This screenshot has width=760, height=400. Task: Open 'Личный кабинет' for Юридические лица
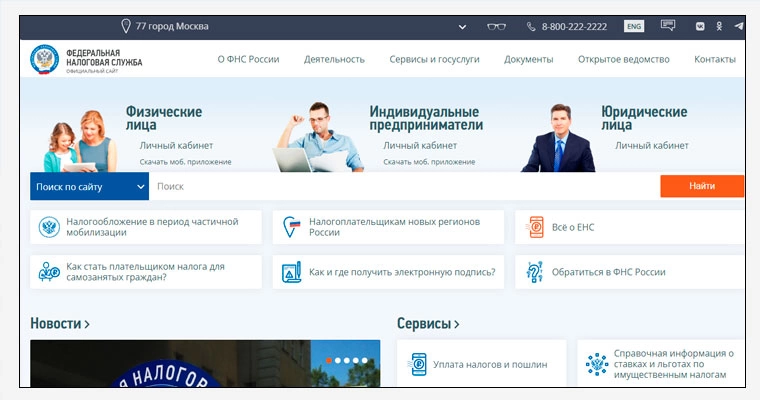[x=652, y=145]
